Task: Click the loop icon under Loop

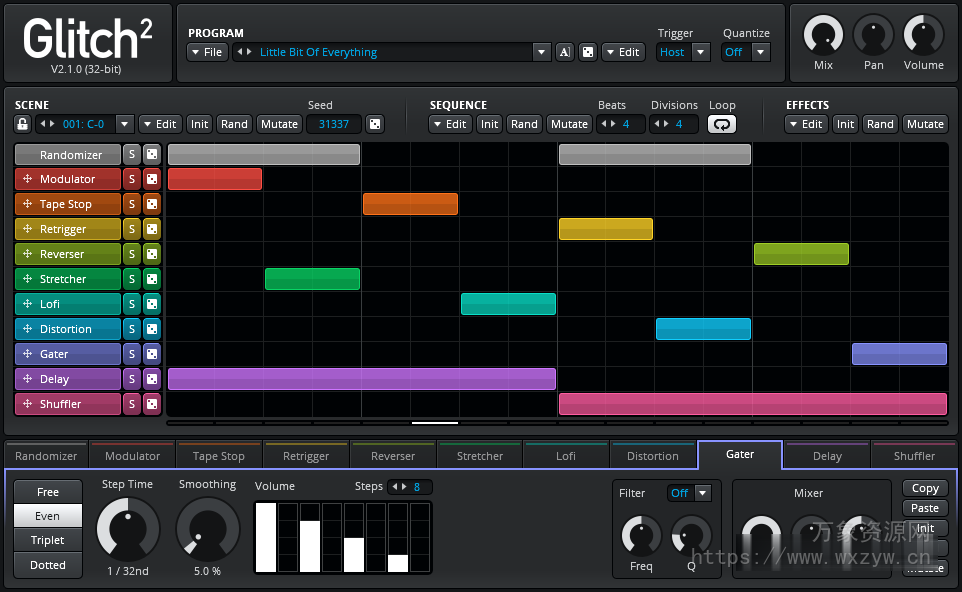Action: (x=721, y=124)
